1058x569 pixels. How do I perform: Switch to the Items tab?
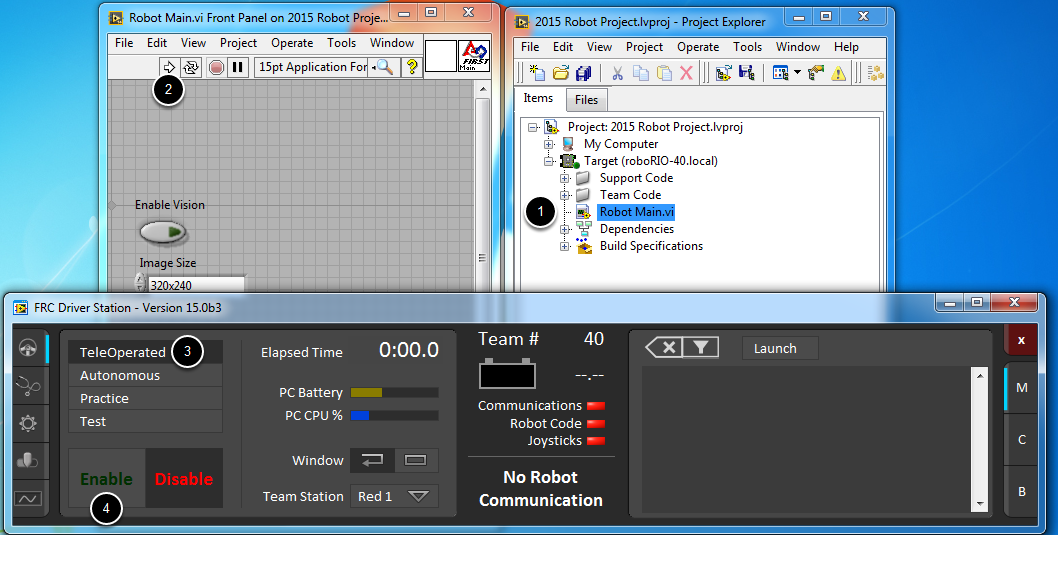(538, 99)
